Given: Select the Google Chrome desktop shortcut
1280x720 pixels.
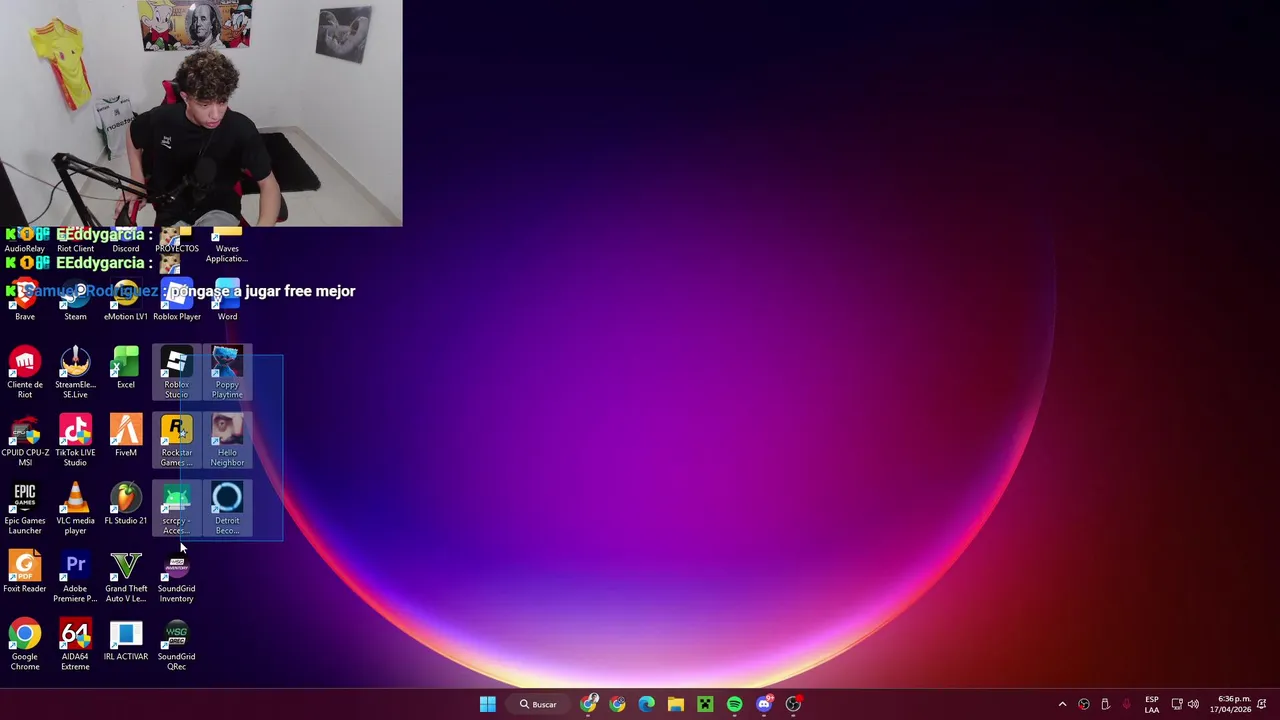Looking at the screenshot, I should click(25, 644).
